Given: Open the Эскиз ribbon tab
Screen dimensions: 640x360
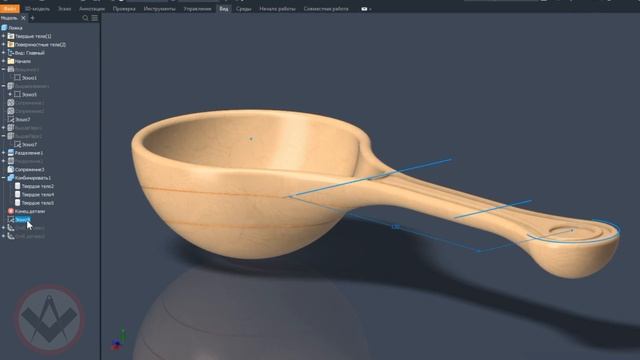Looking at the screenshot, I should tap(64, 9).
